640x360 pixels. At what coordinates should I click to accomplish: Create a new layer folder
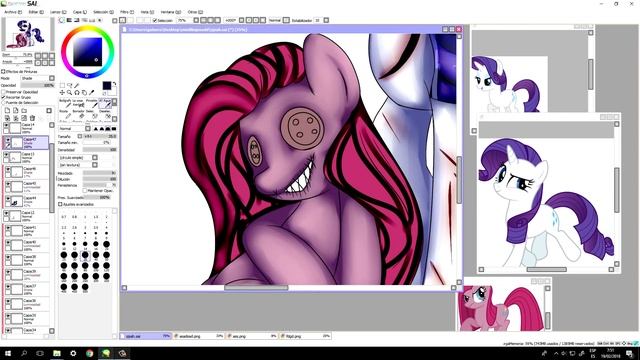pyautogui.click(x=24, y=111)
